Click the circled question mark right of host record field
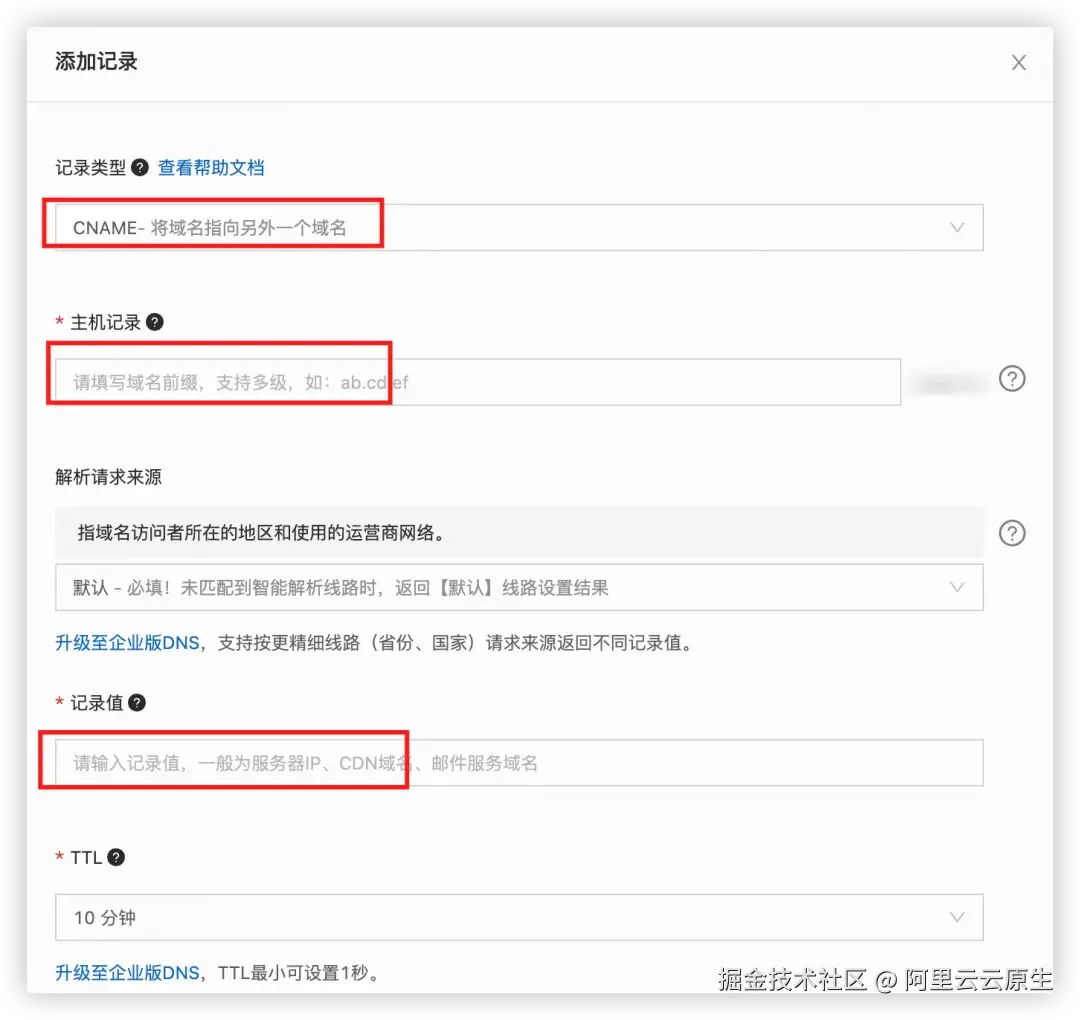 pos(1012,379)
